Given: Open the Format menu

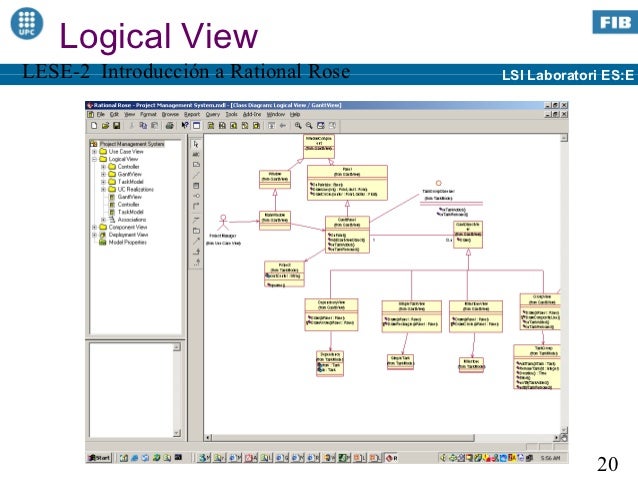Looking at the screenshot, I should click(148, 115).
